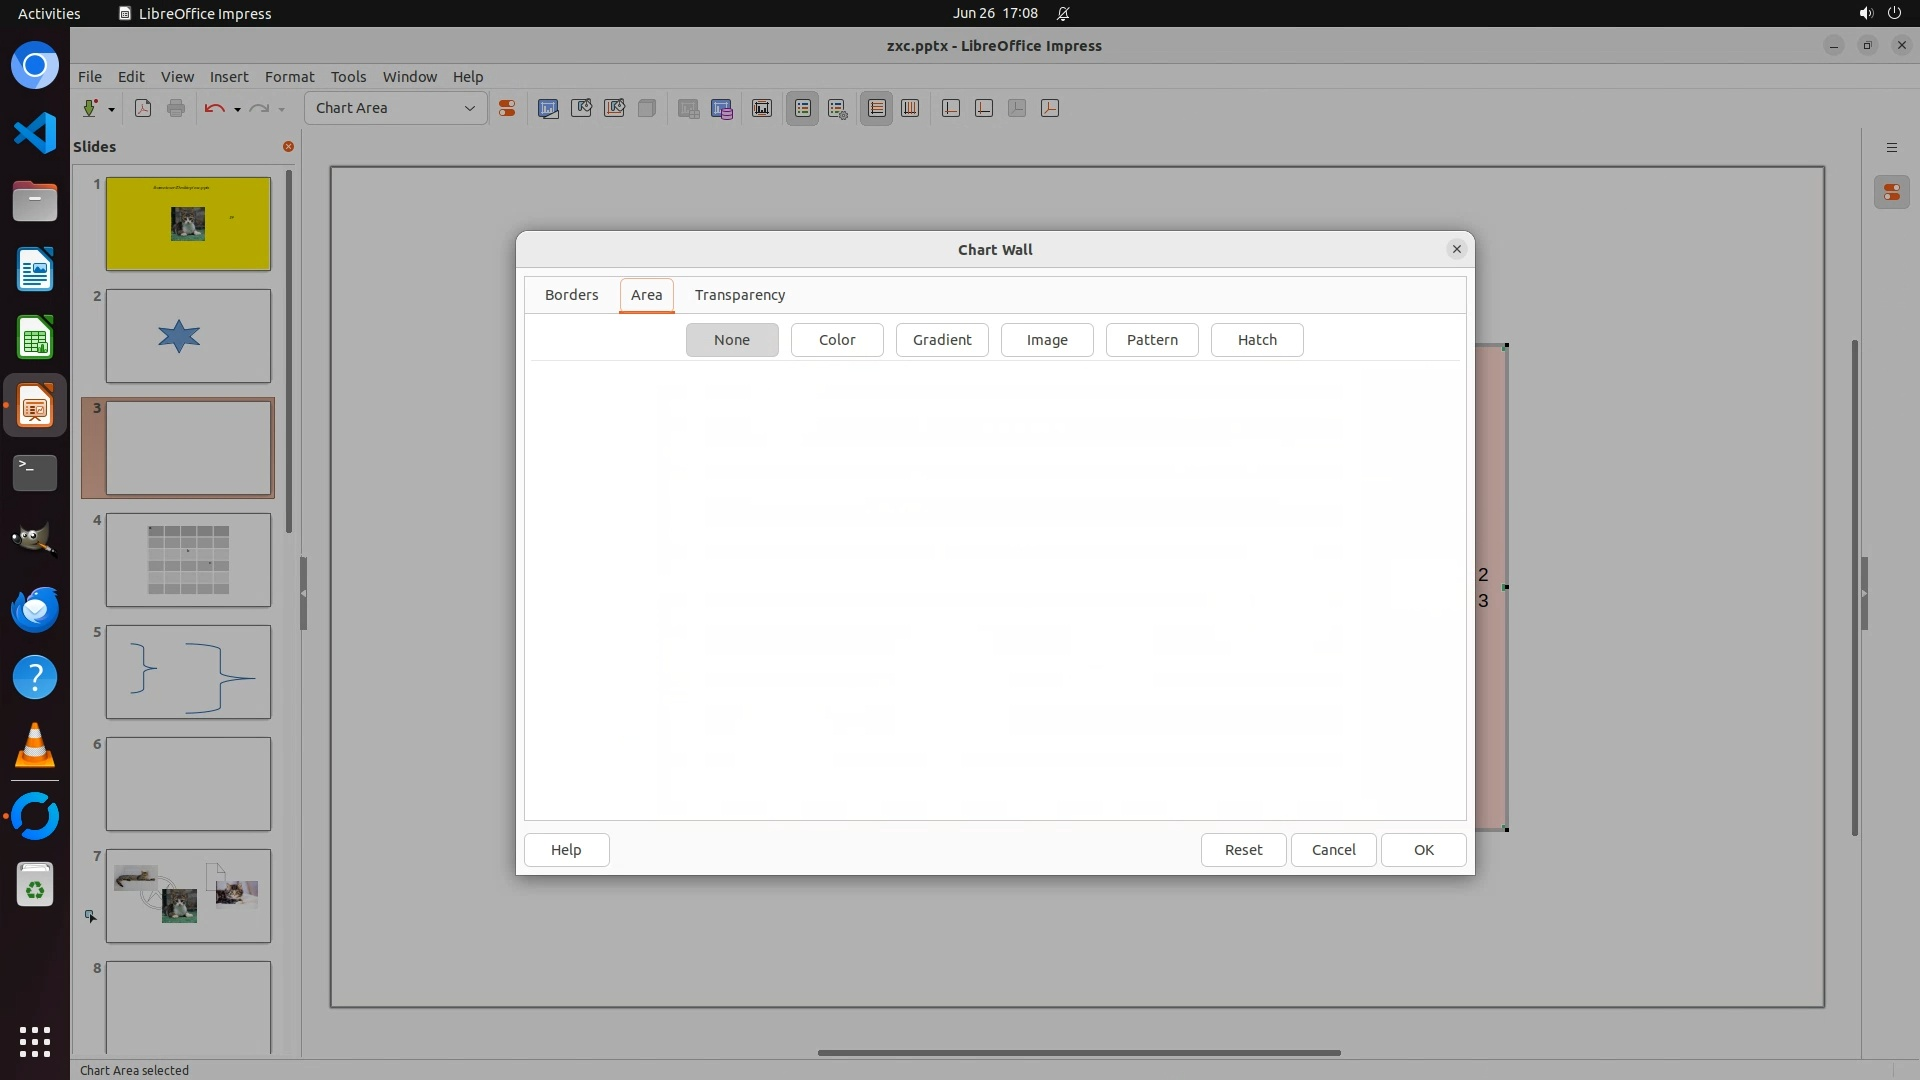
Task: Switch to the Transparency tab
Action: click(739, 295)
